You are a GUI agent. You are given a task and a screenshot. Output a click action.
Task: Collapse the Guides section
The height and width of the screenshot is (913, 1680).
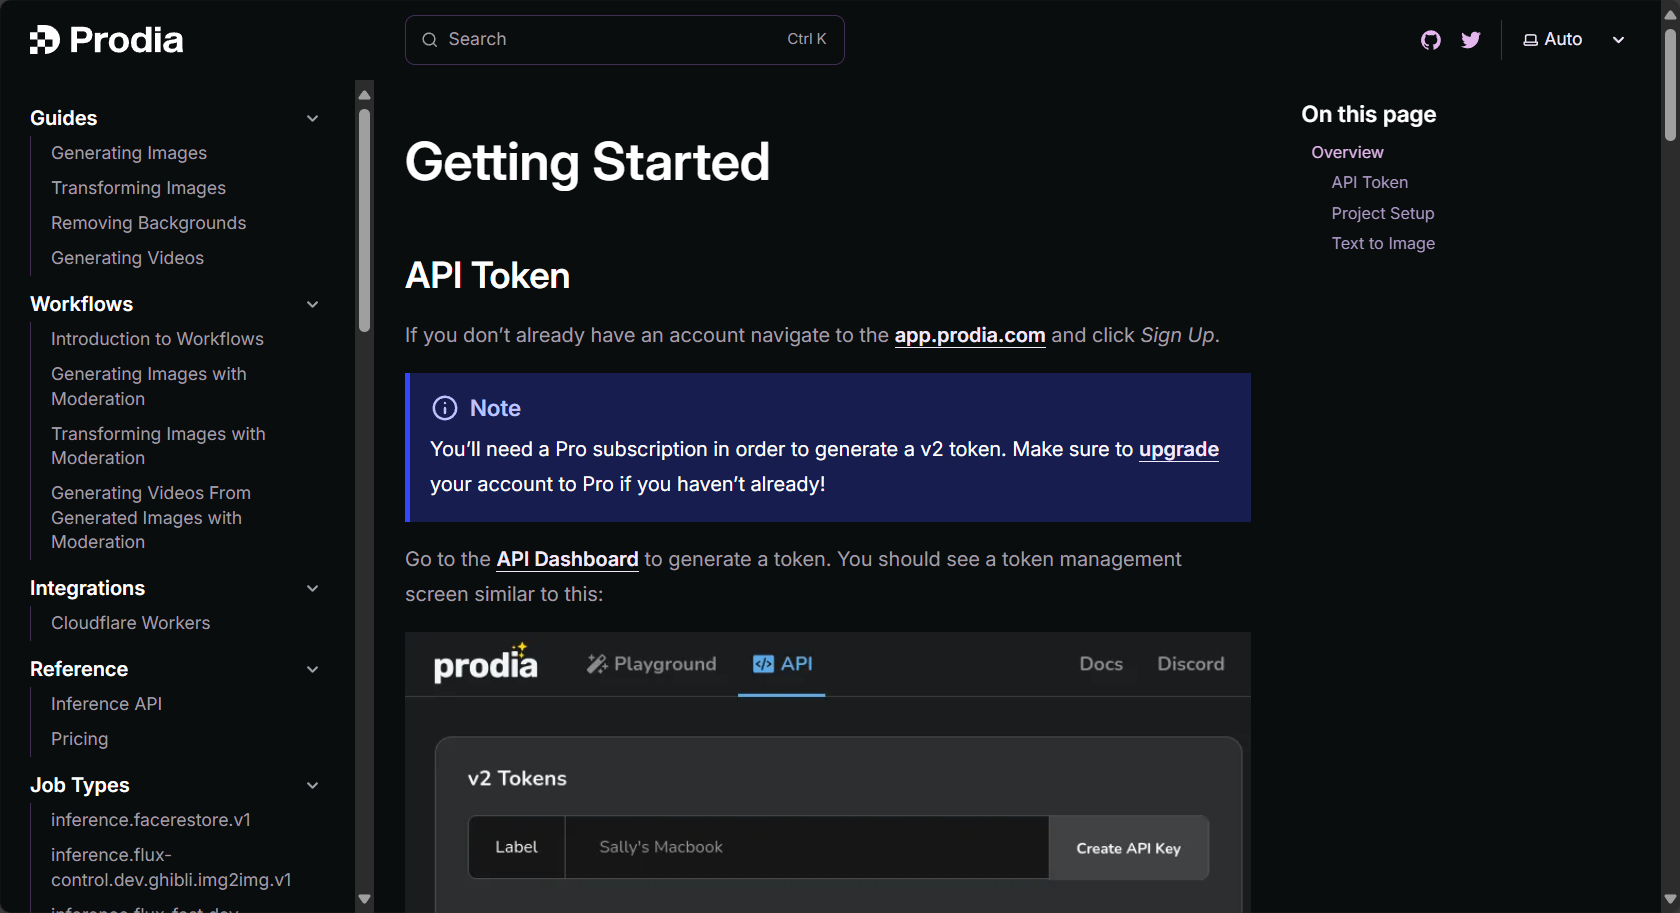click(x=312, y=118)
